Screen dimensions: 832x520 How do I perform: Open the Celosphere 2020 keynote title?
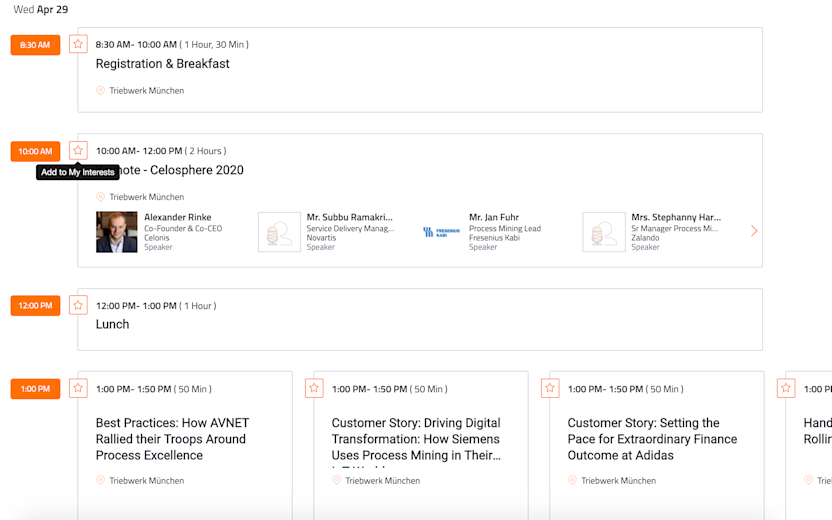[x=181, y=170]
